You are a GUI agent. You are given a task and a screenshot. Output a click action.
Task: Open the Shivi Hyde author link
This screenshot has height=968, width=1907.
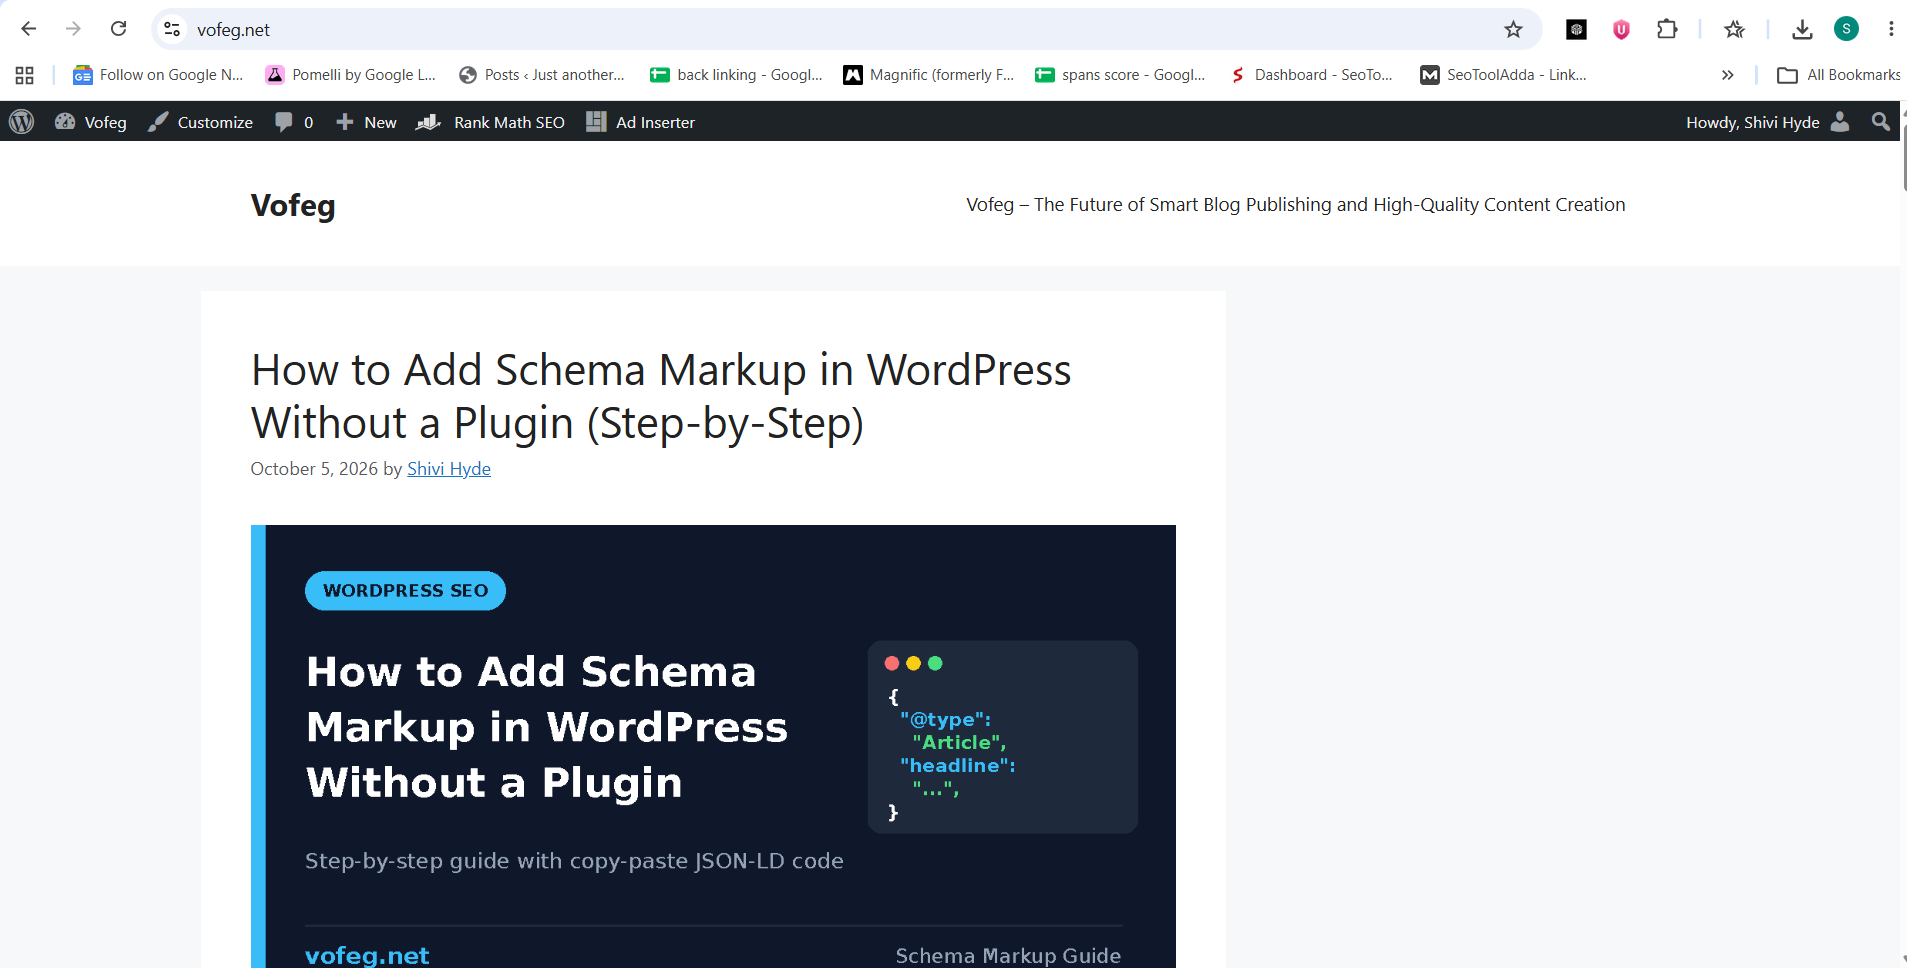click(x=449, y=469)
